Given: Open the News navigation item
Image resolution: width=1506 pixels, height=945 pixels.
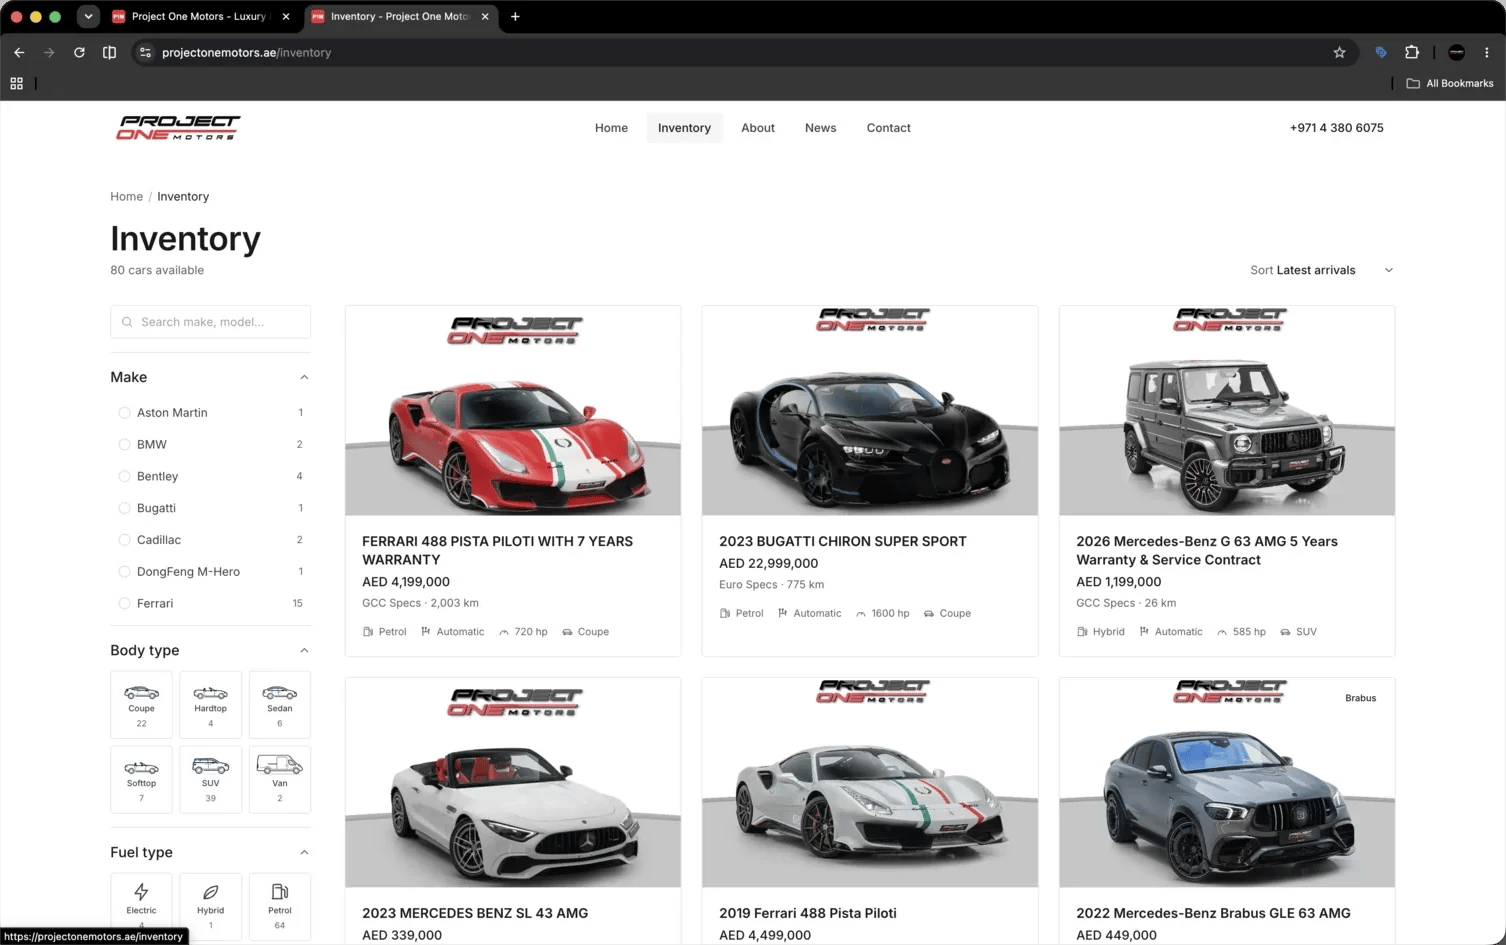Looking at the screenshot, I should 820,128.
